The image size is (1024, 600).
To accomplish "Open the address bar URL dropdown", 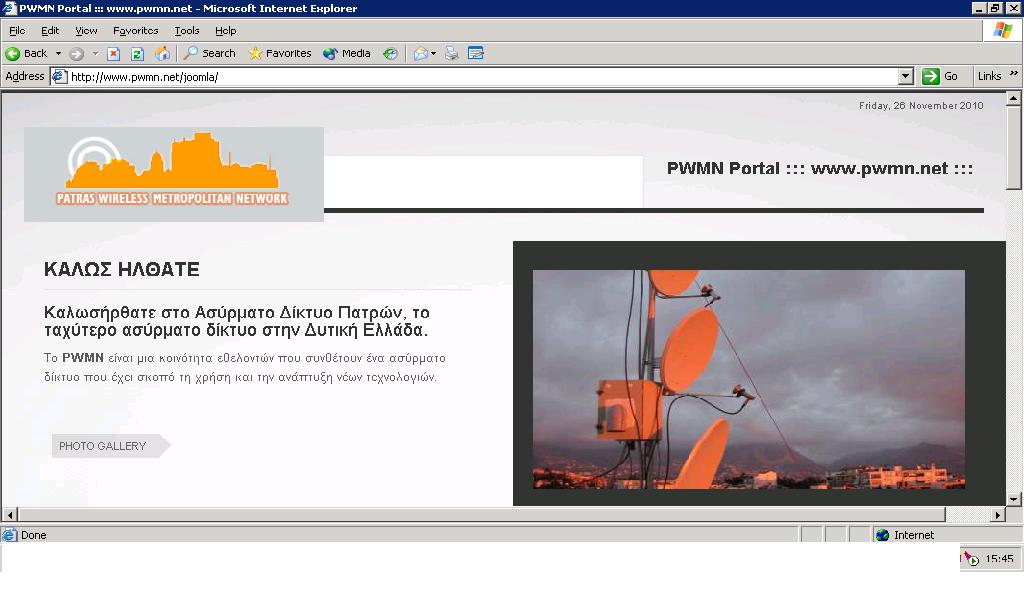I will click(x=906, y=76).
